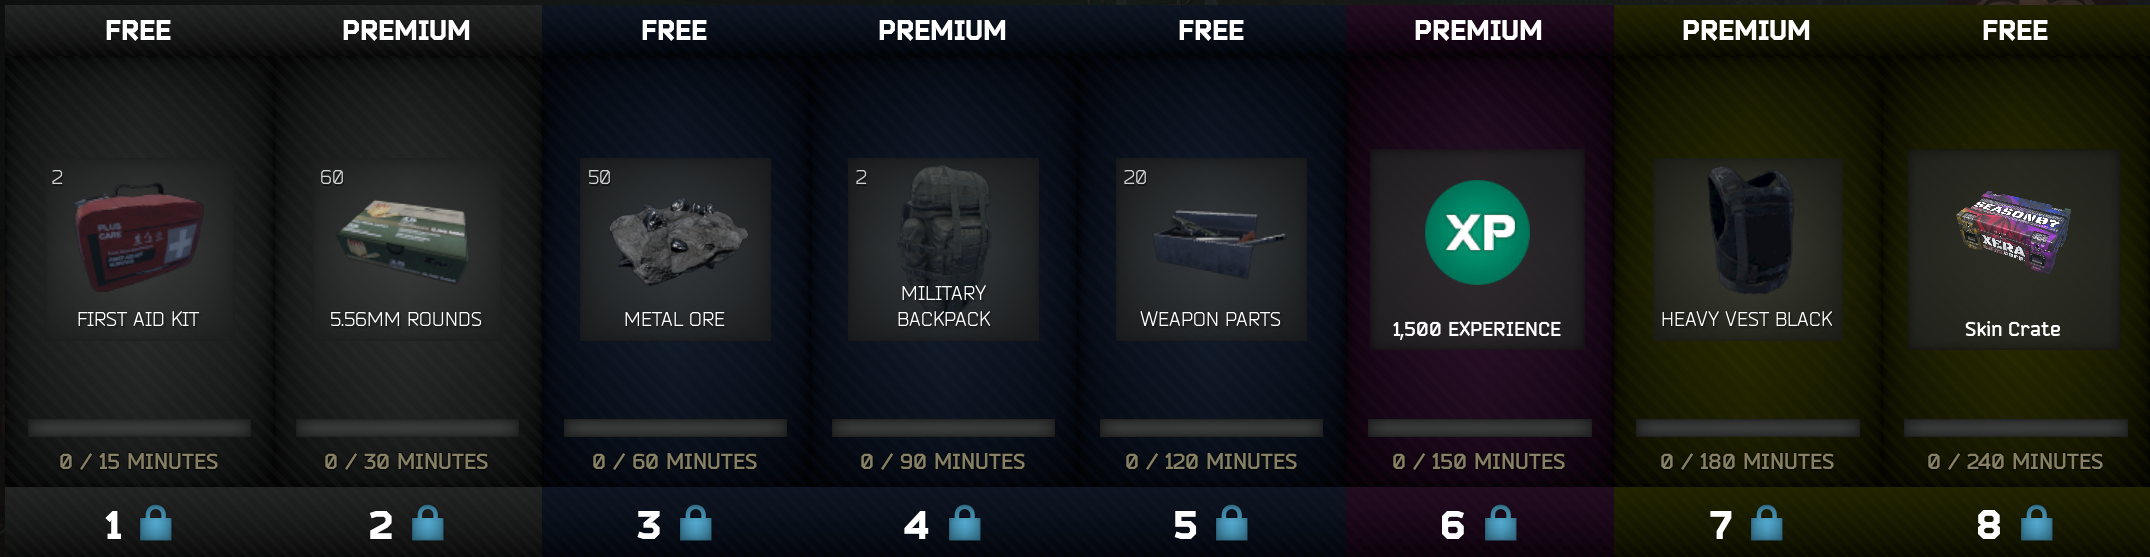This screenshot has height=557, width=2150.
Task: Open the Military Backpack reward
Action: click(943, 224)
